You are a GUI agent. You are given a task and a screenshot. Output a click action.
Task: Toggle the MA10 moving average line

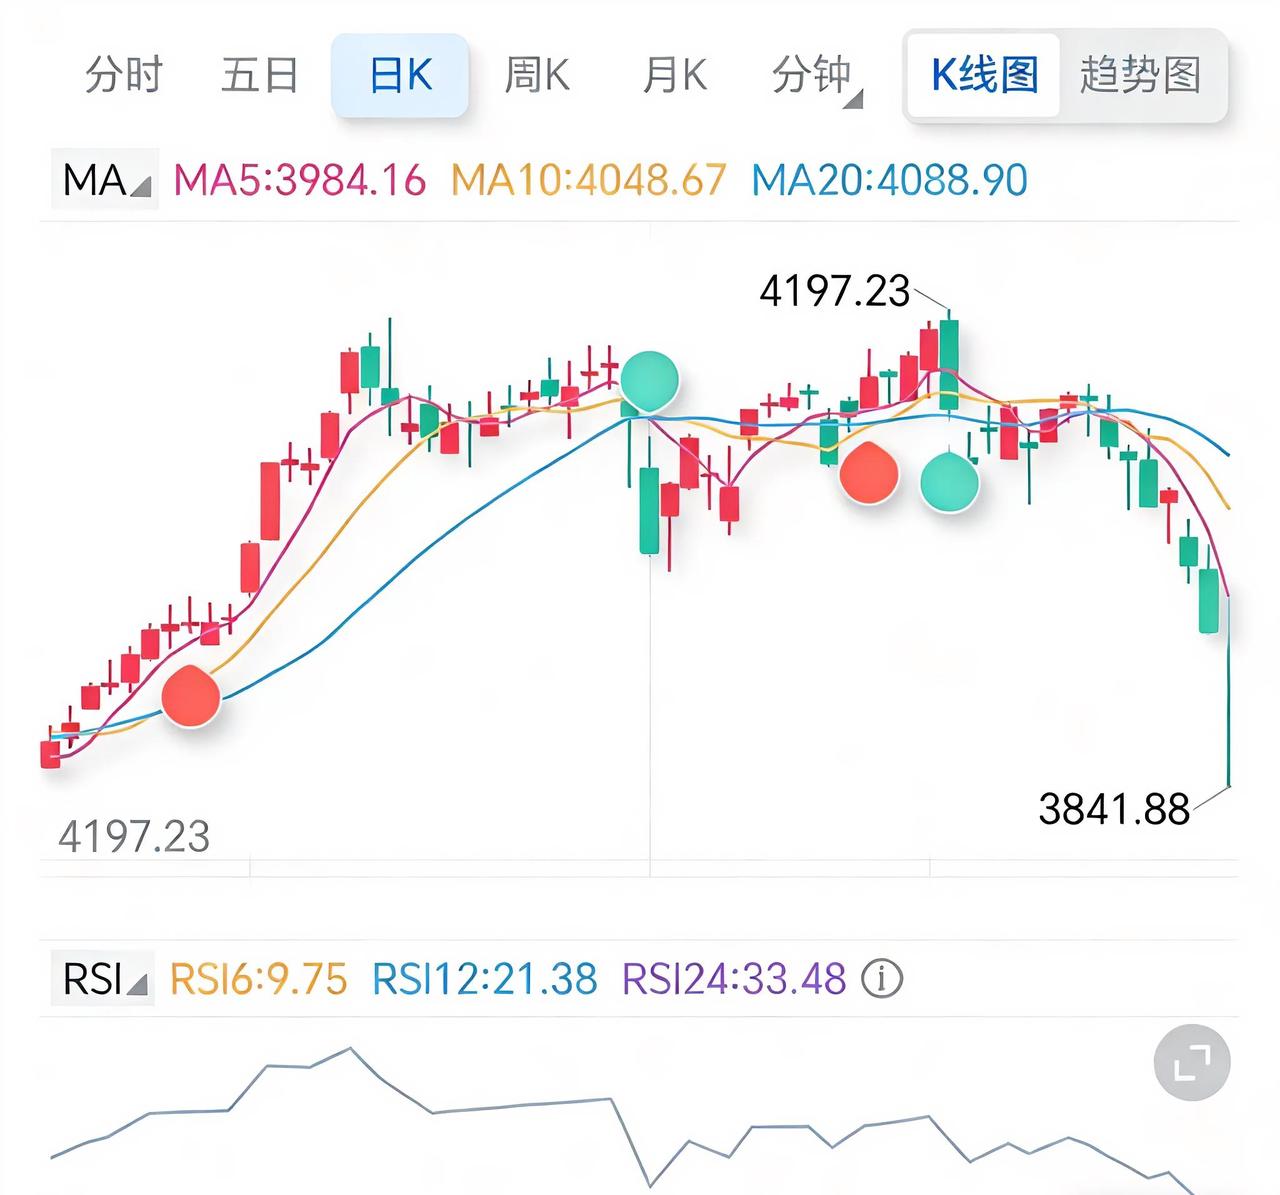click(589, 178)
